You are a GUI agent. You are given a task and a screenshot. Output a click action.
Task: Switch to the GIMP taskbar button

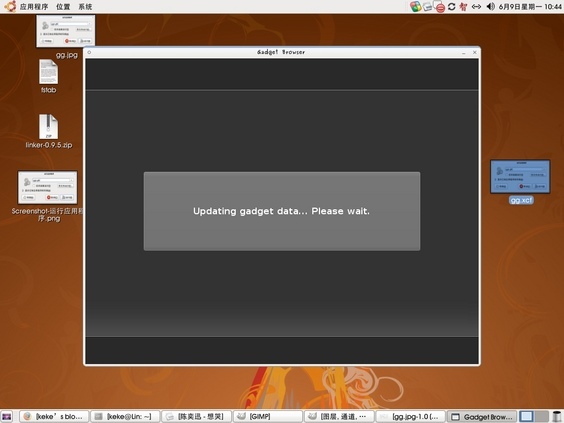[268, 417]
